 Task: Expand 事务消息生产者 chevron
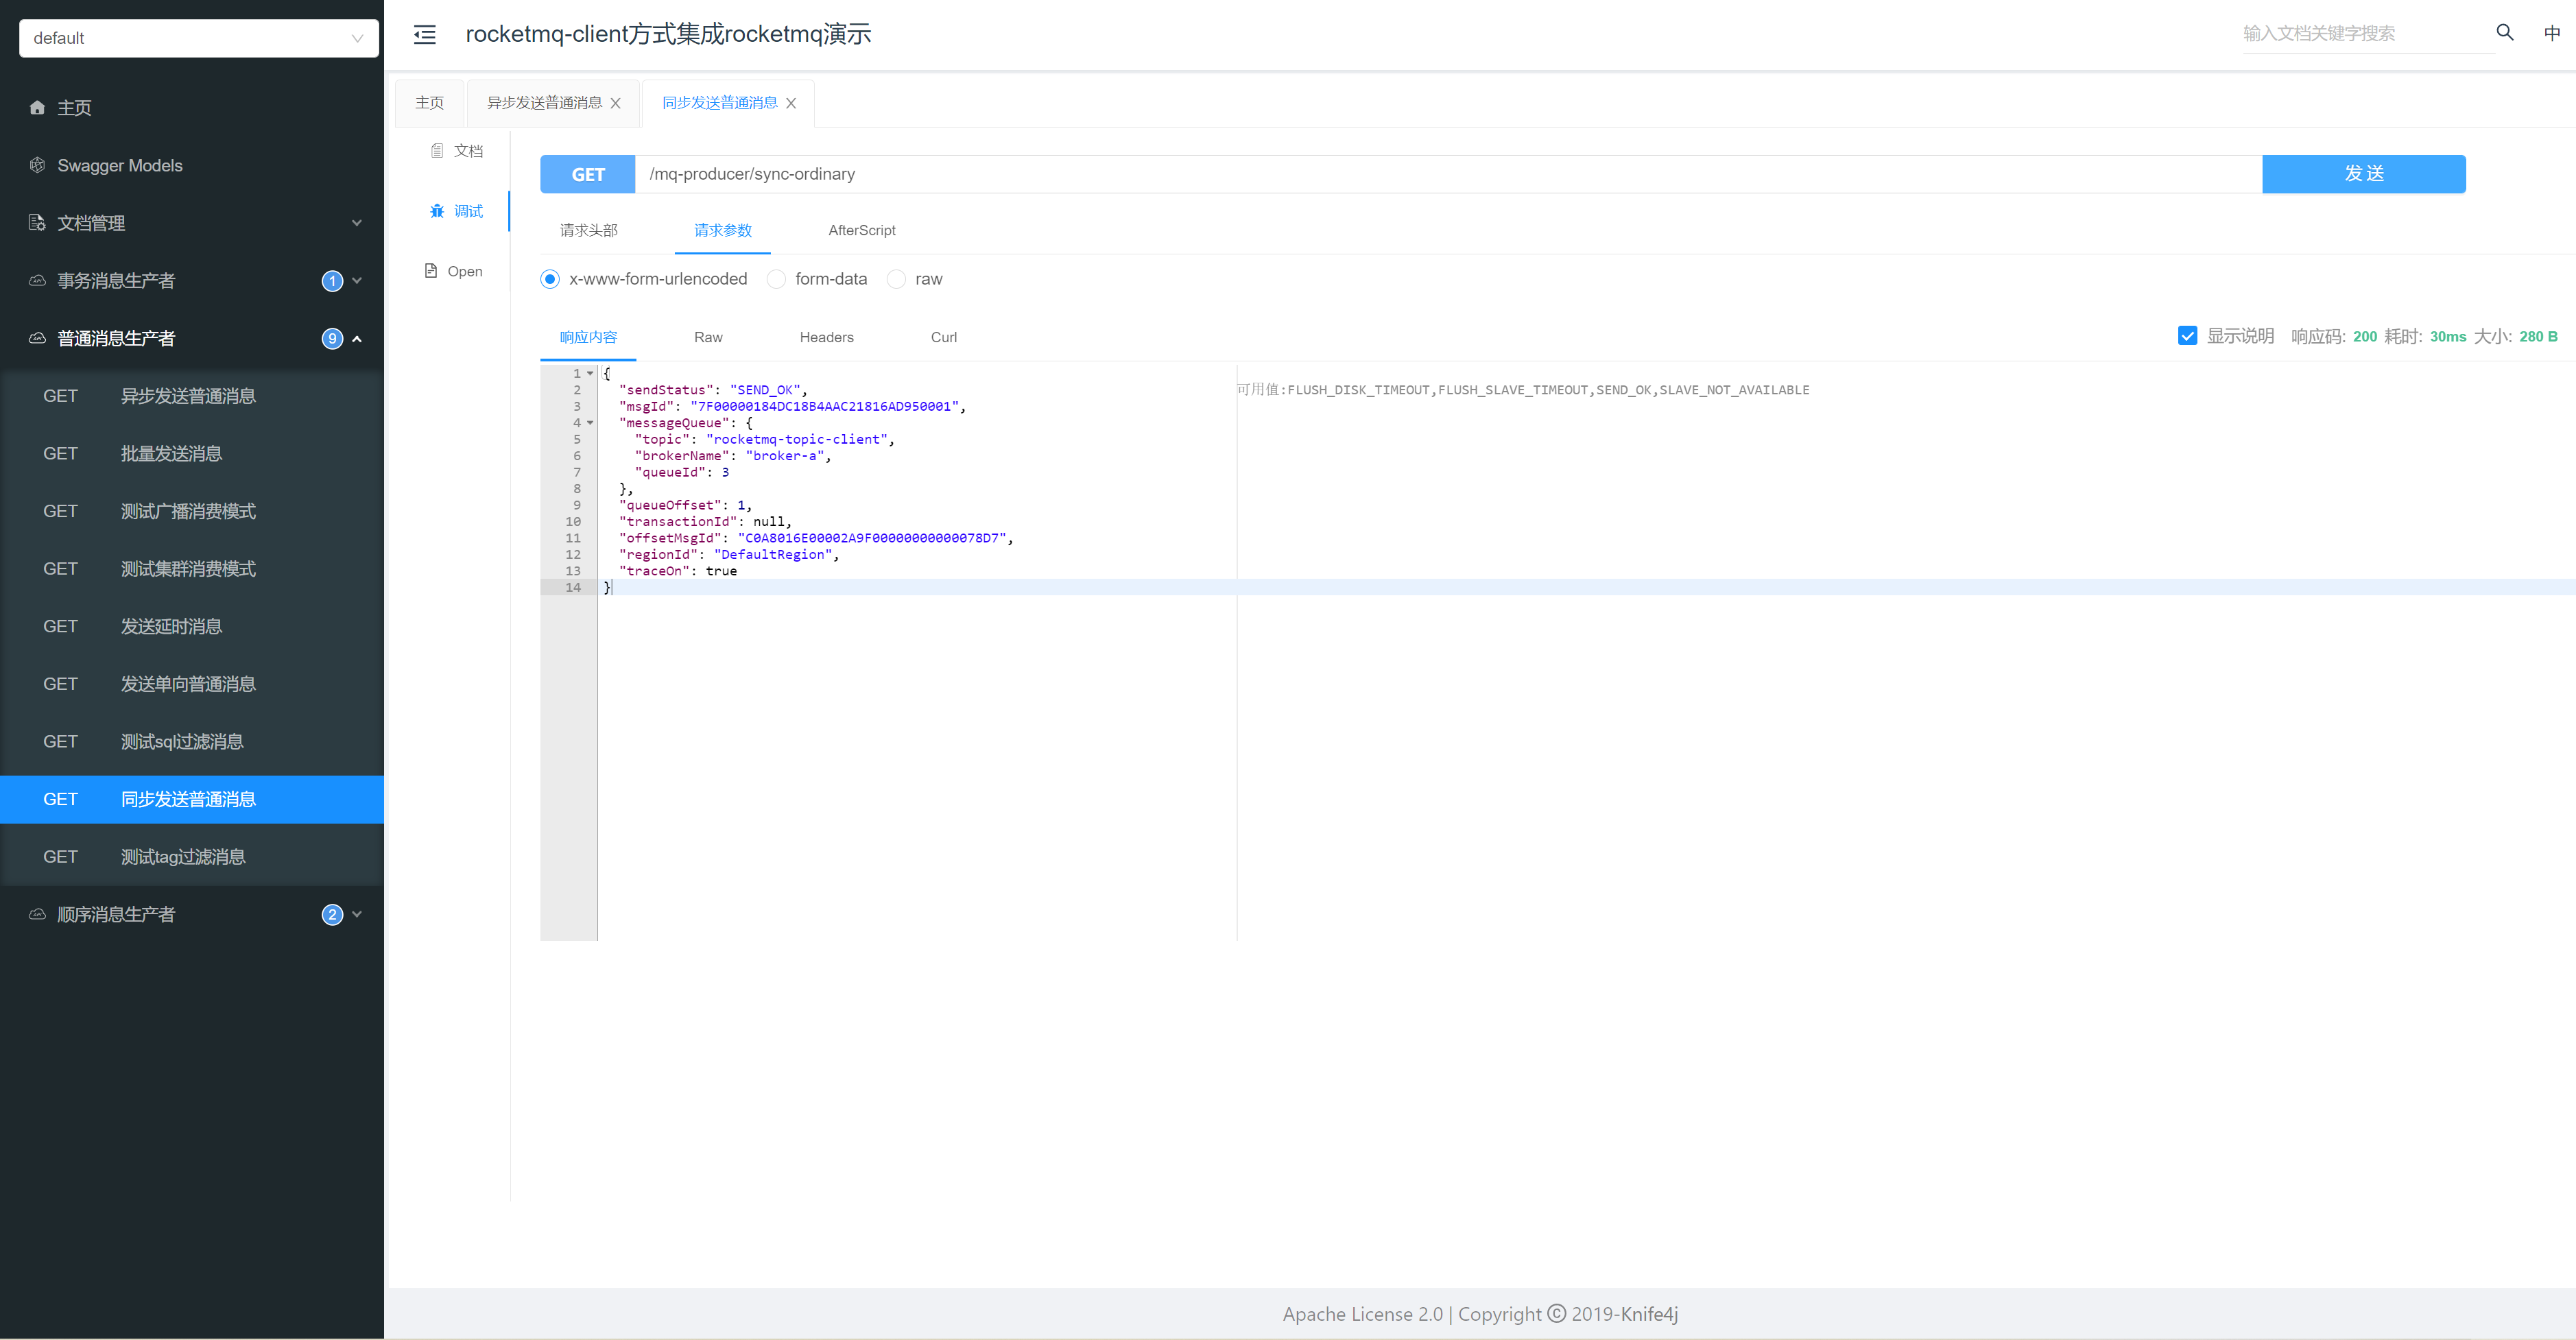[x=356, y=281]
